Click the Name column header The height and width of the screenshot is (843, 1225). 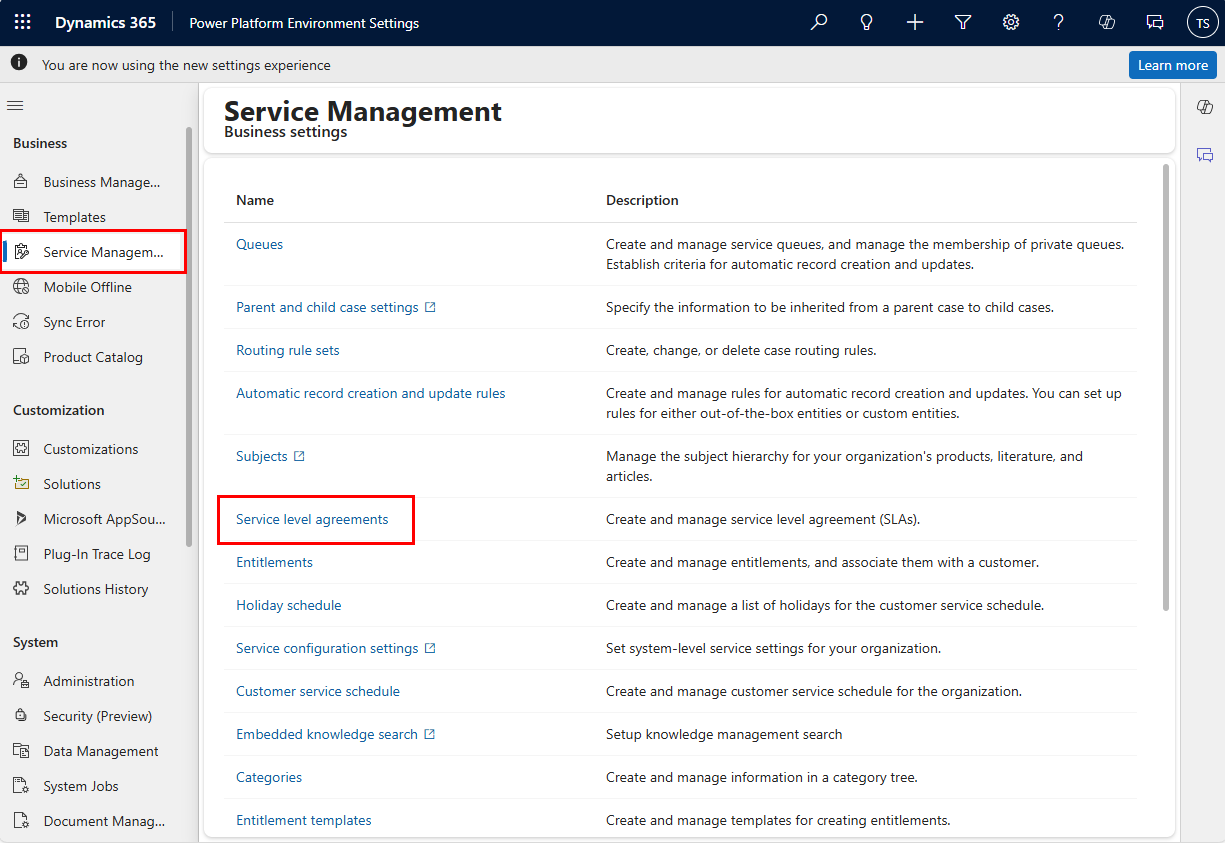pos(255,200)
